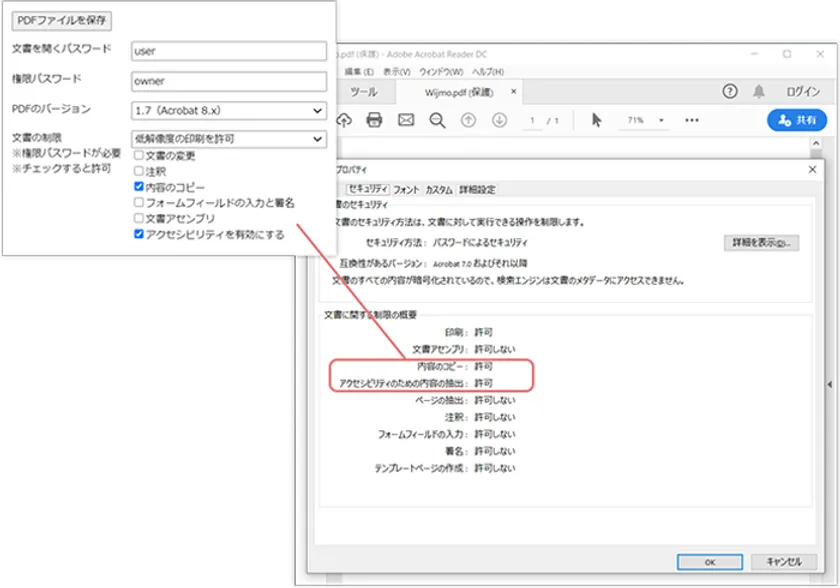
Task: Check the 文書アセンブリ checkbox
Action: 139,218
